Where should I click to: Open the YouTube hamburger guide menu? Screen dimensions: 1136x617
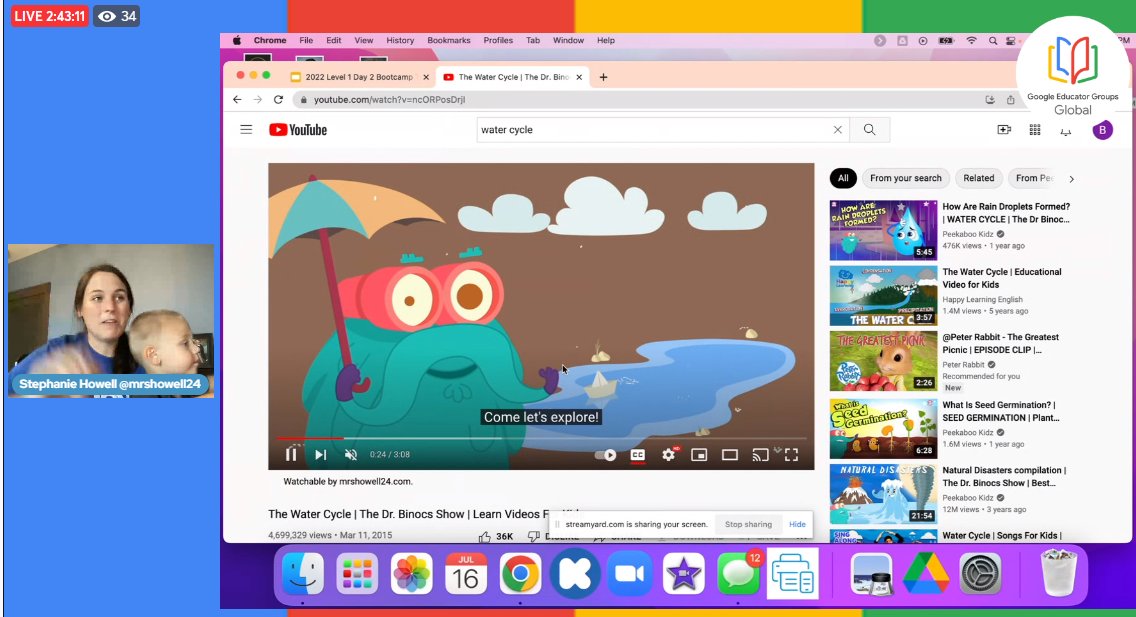246,130
